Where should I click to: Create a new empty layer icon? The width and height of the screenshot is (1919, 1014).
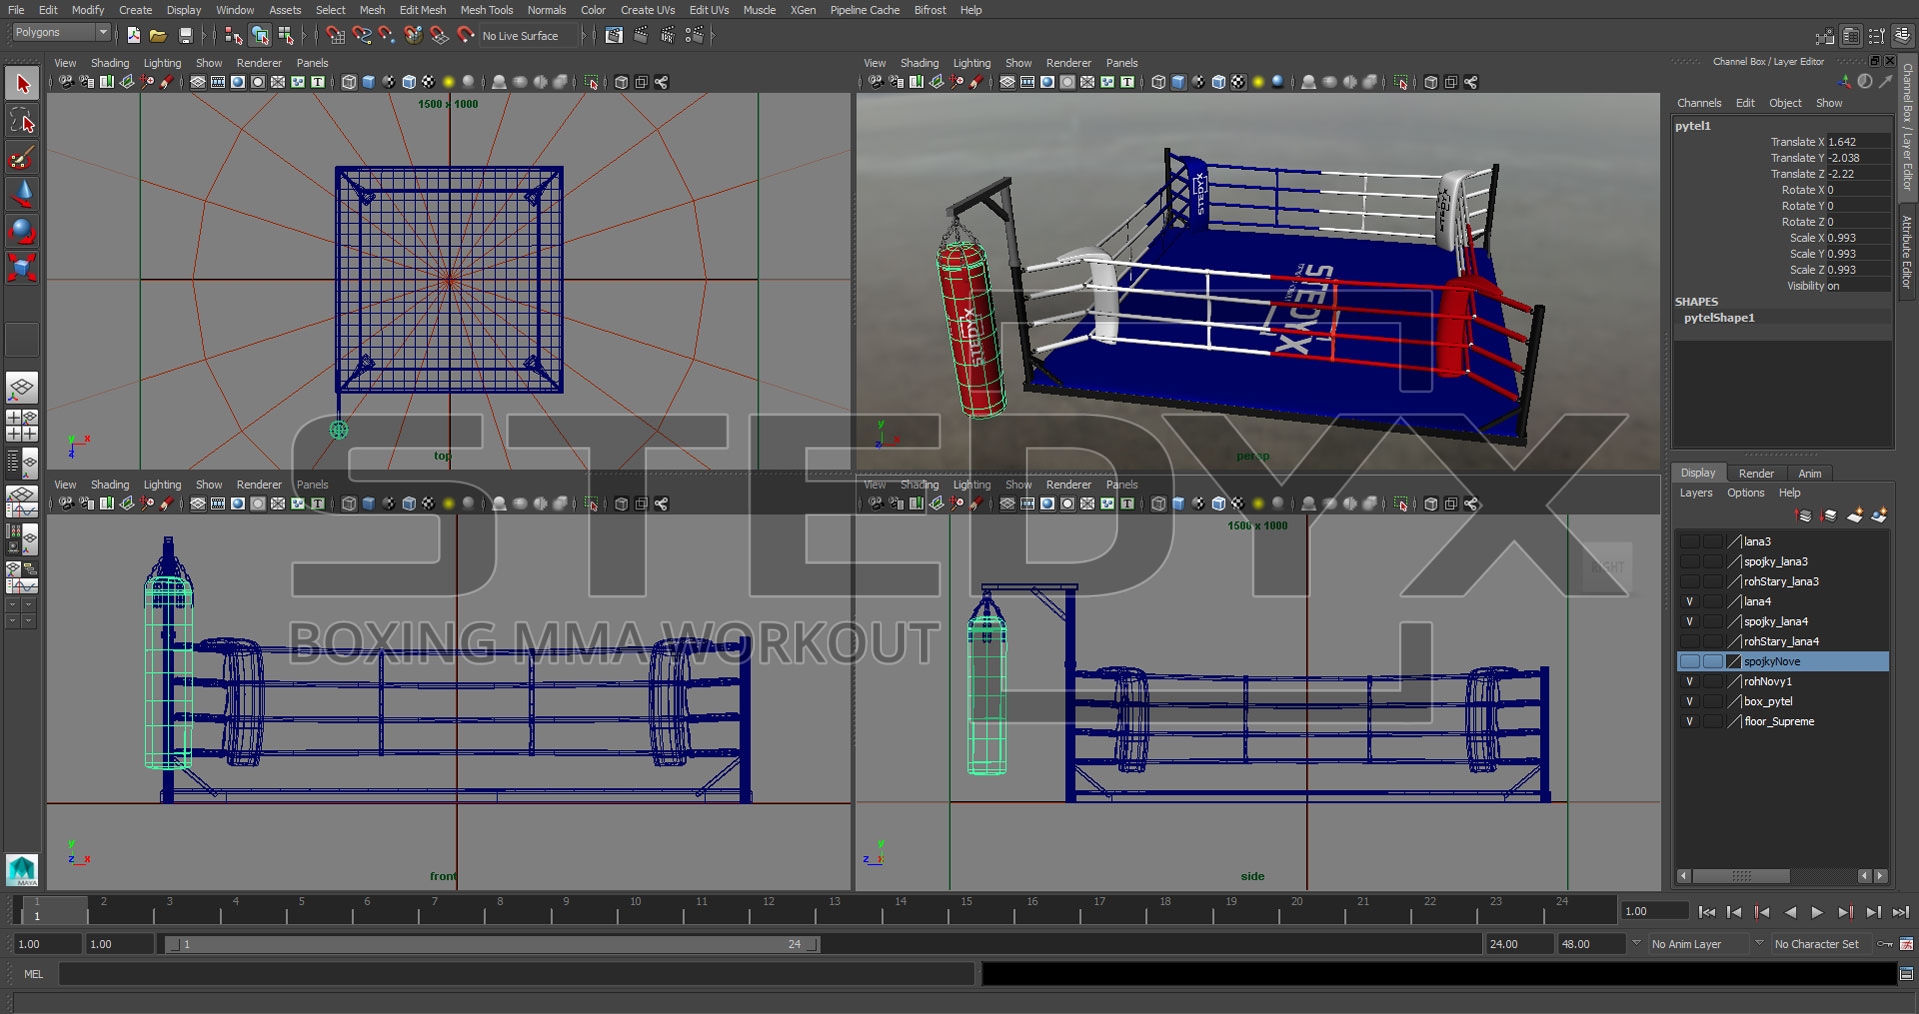1854,515
